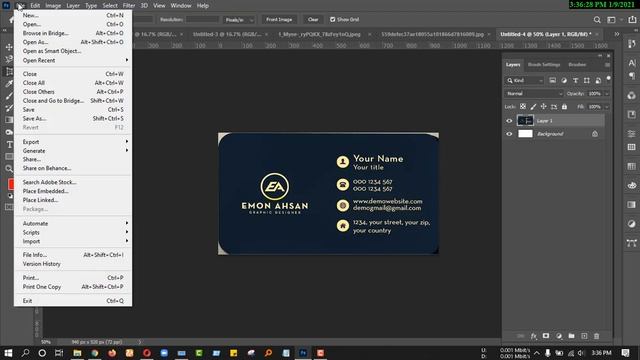Open the Opacity value dropdown arrow
This screenshot has height=360, width=640.
tap(607, 93)
